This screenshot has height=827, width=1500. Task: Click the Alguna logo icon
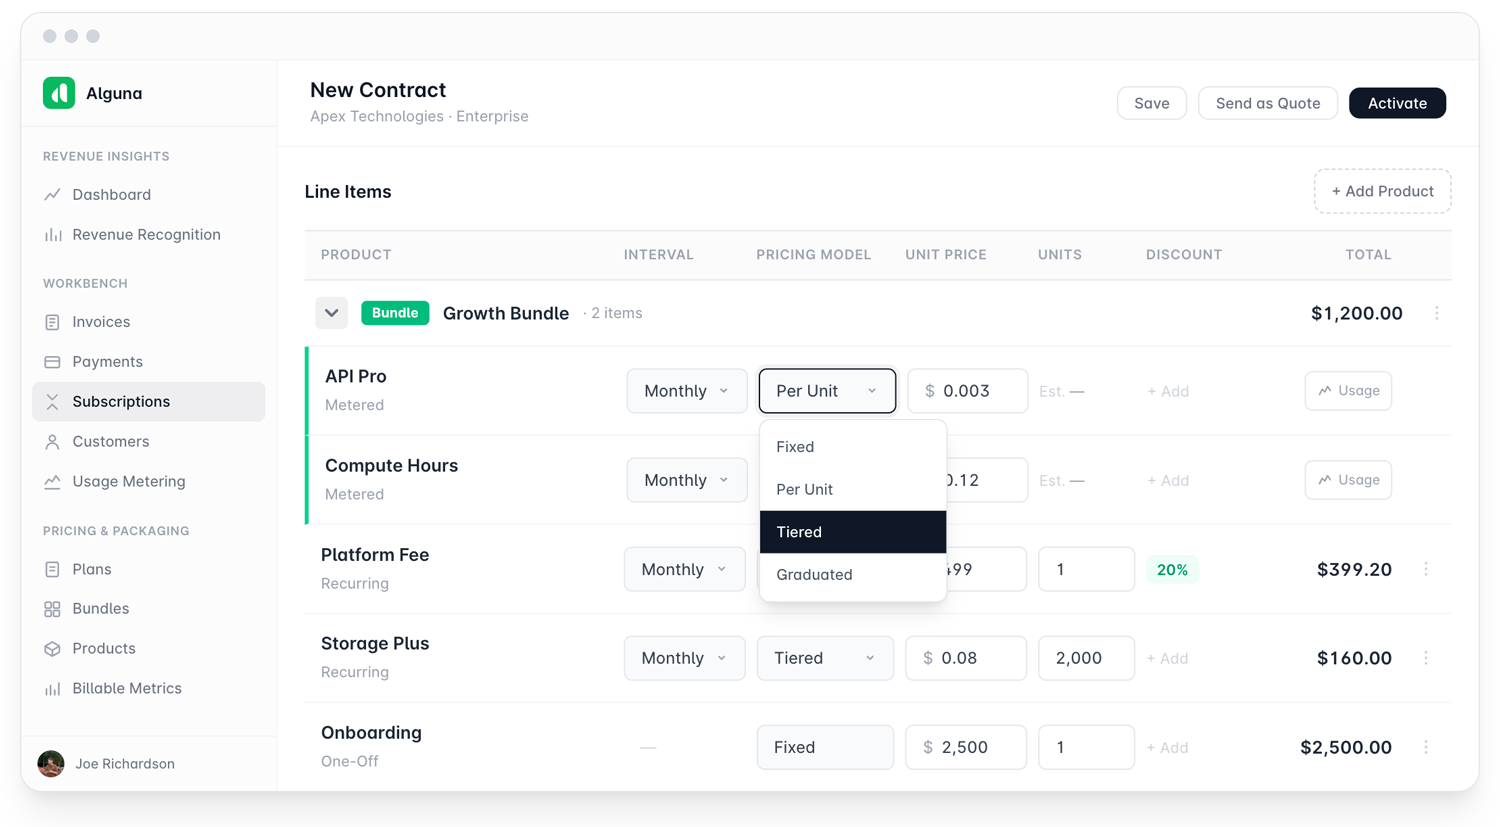59,93
